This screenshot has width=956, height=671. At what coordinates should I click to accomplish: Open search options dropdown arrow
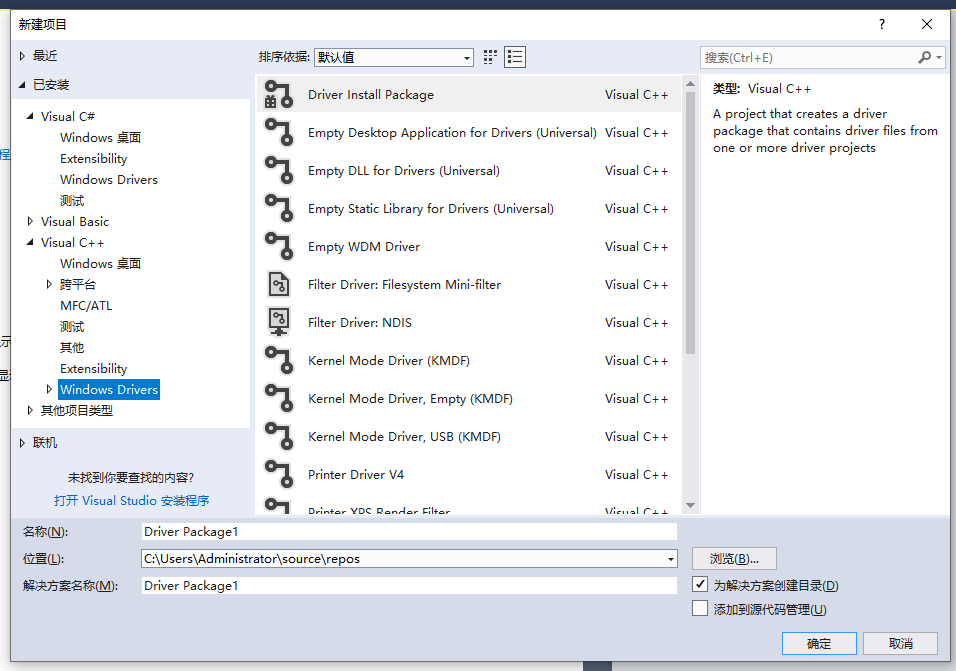[x=939, y=57]
